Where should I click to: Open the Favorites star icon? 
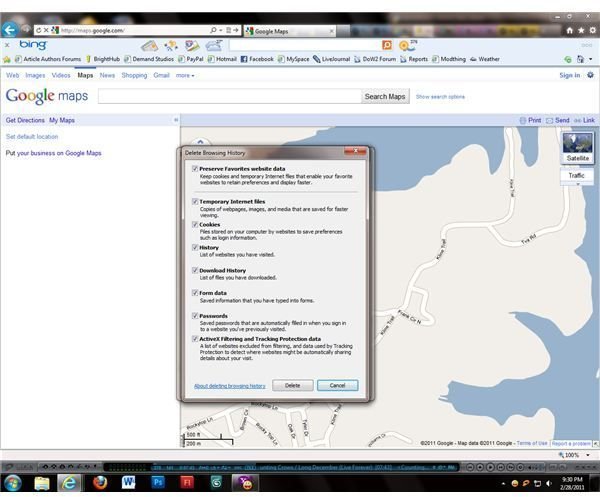point(581,30)
